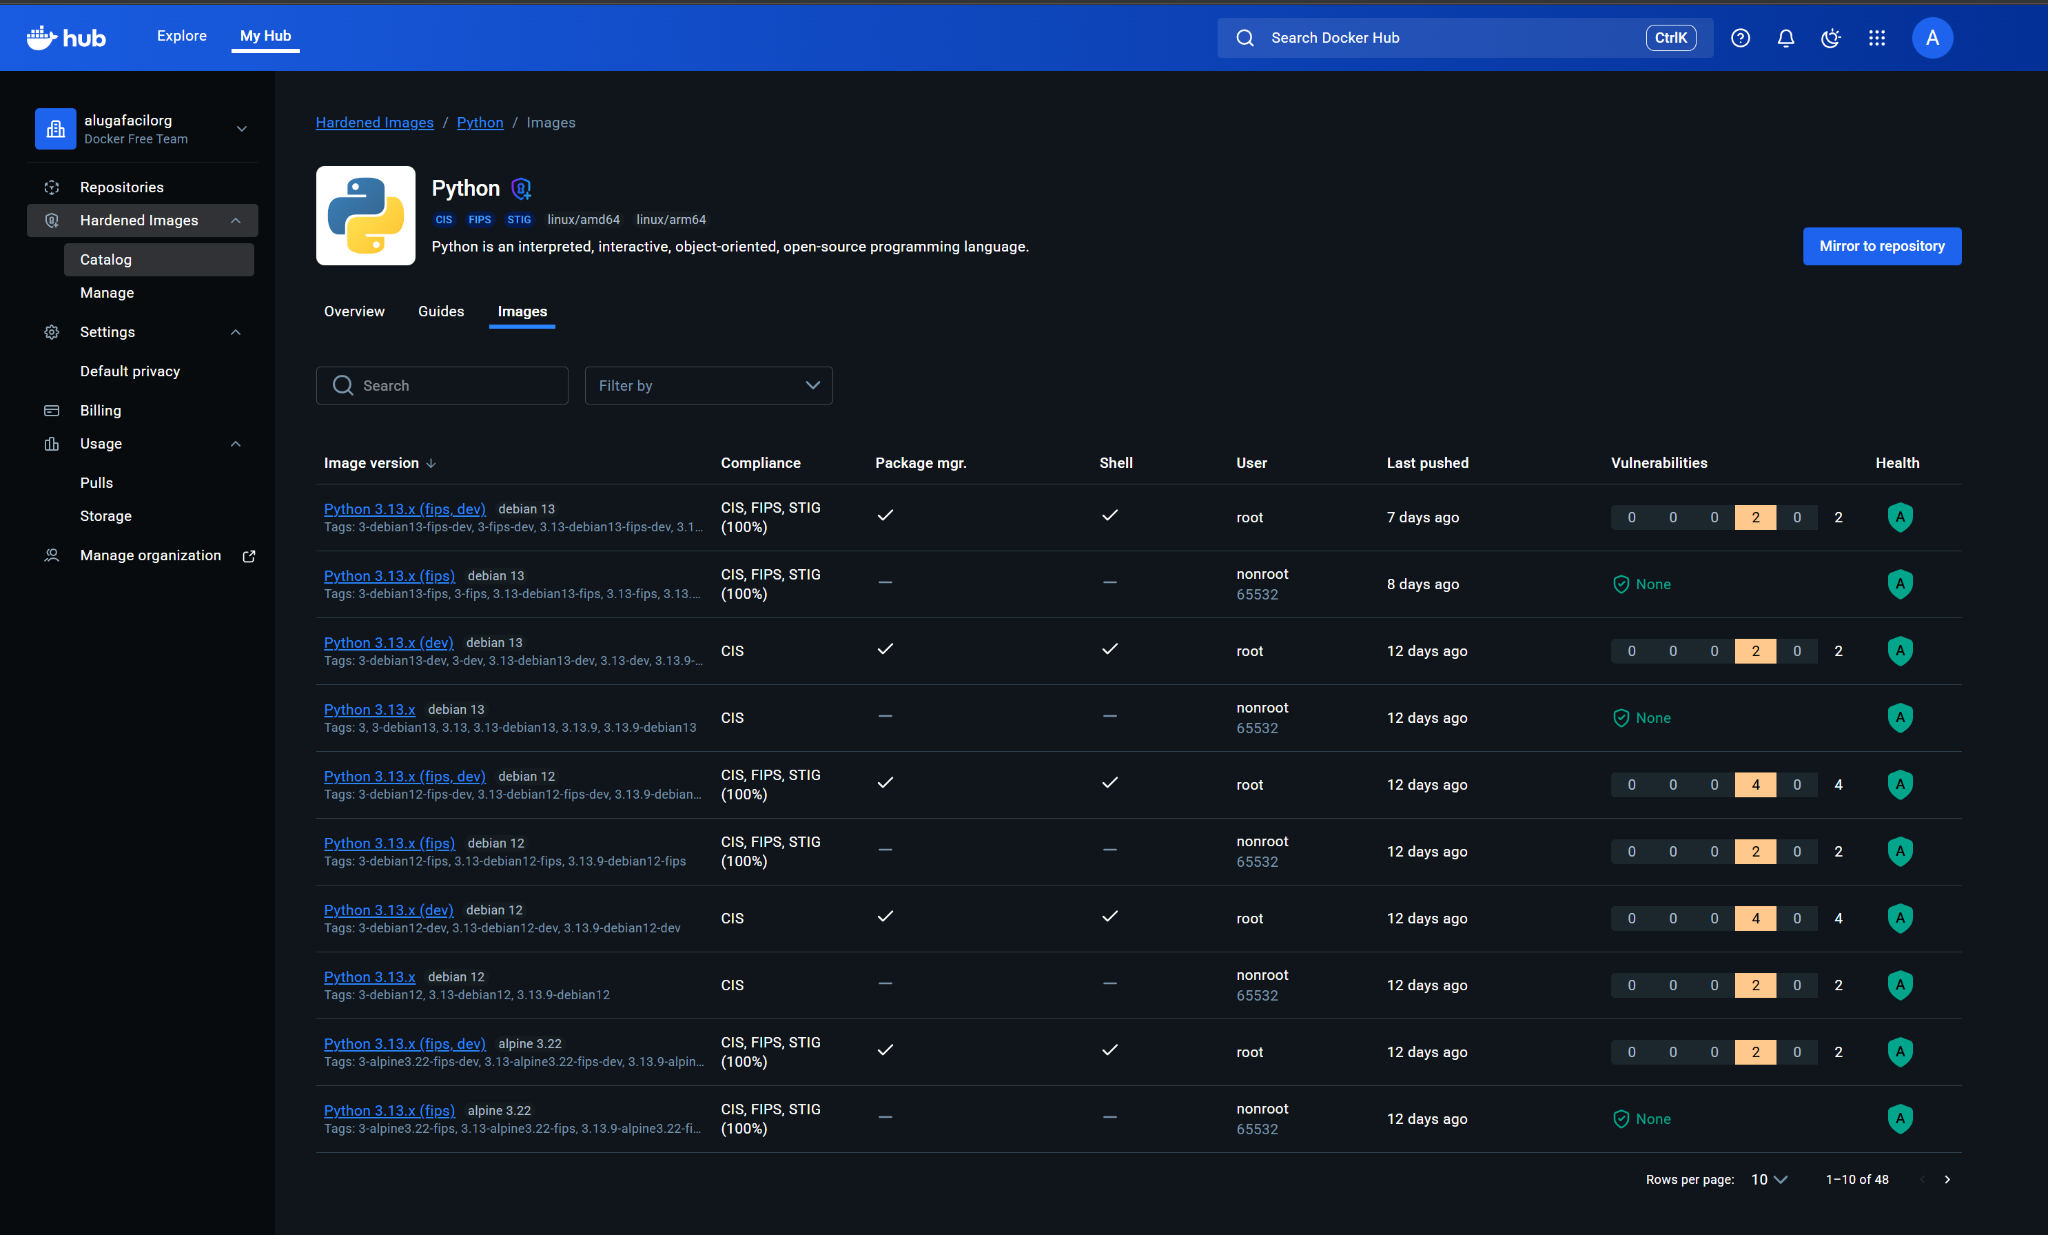Click the Settings gear icon in sidebar
This screenshot has height=1235, width=2048.
coord(51,331)
